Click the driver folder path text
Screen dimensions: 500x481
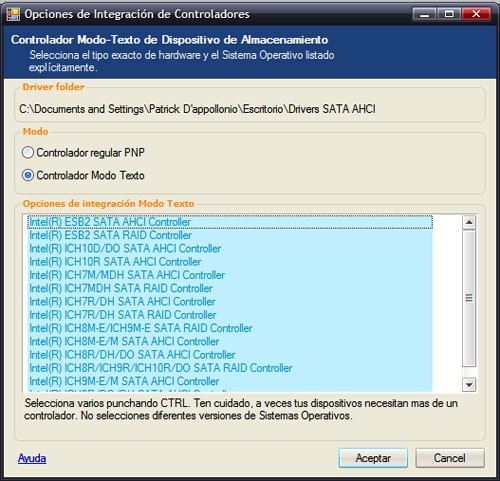pos(197,109)
